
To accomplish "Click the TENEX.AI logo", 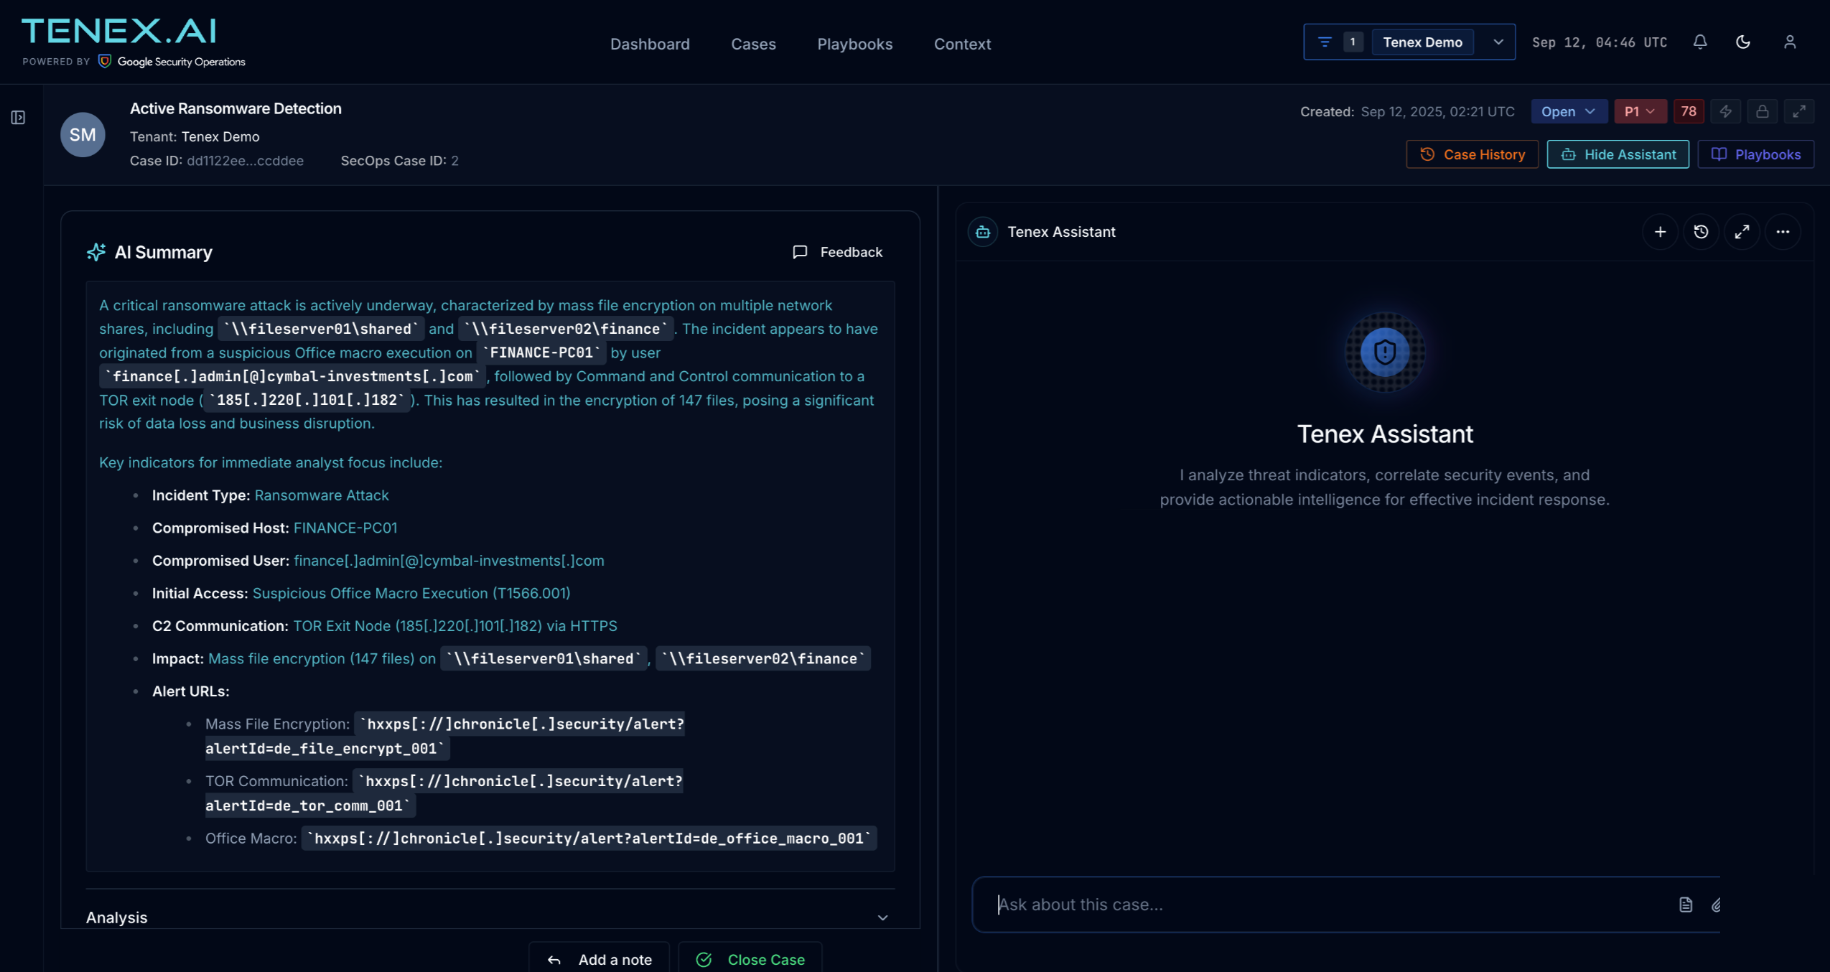I will coord(118,31).
